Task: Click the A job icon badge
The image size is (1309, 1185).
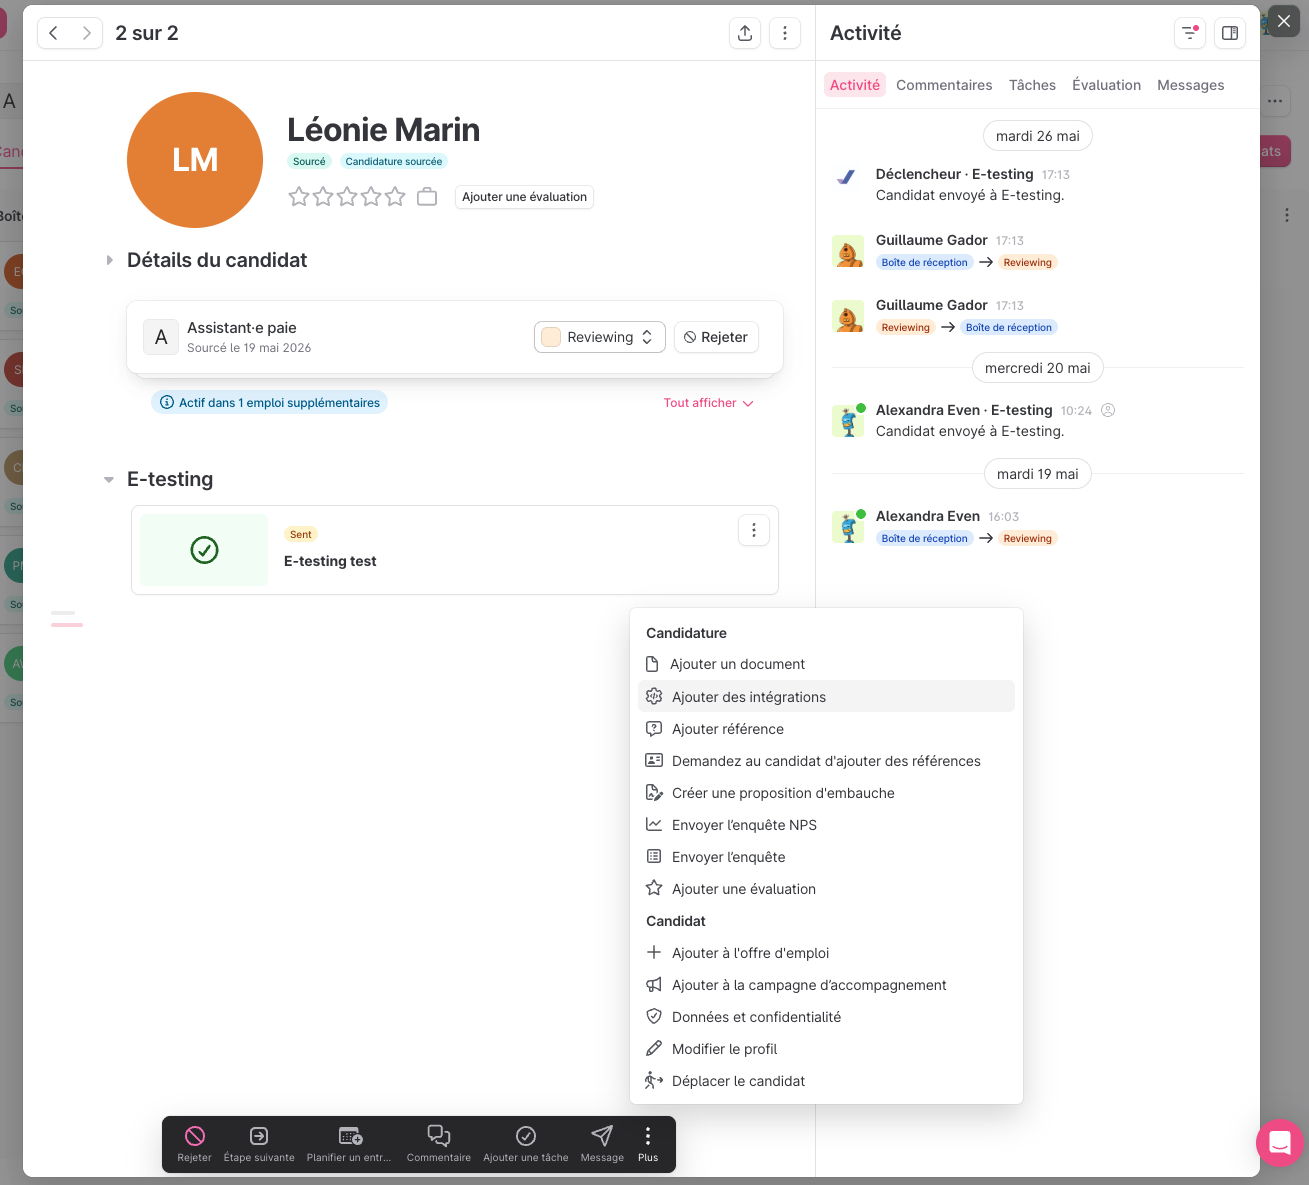Action: click(x=161, y=338)
